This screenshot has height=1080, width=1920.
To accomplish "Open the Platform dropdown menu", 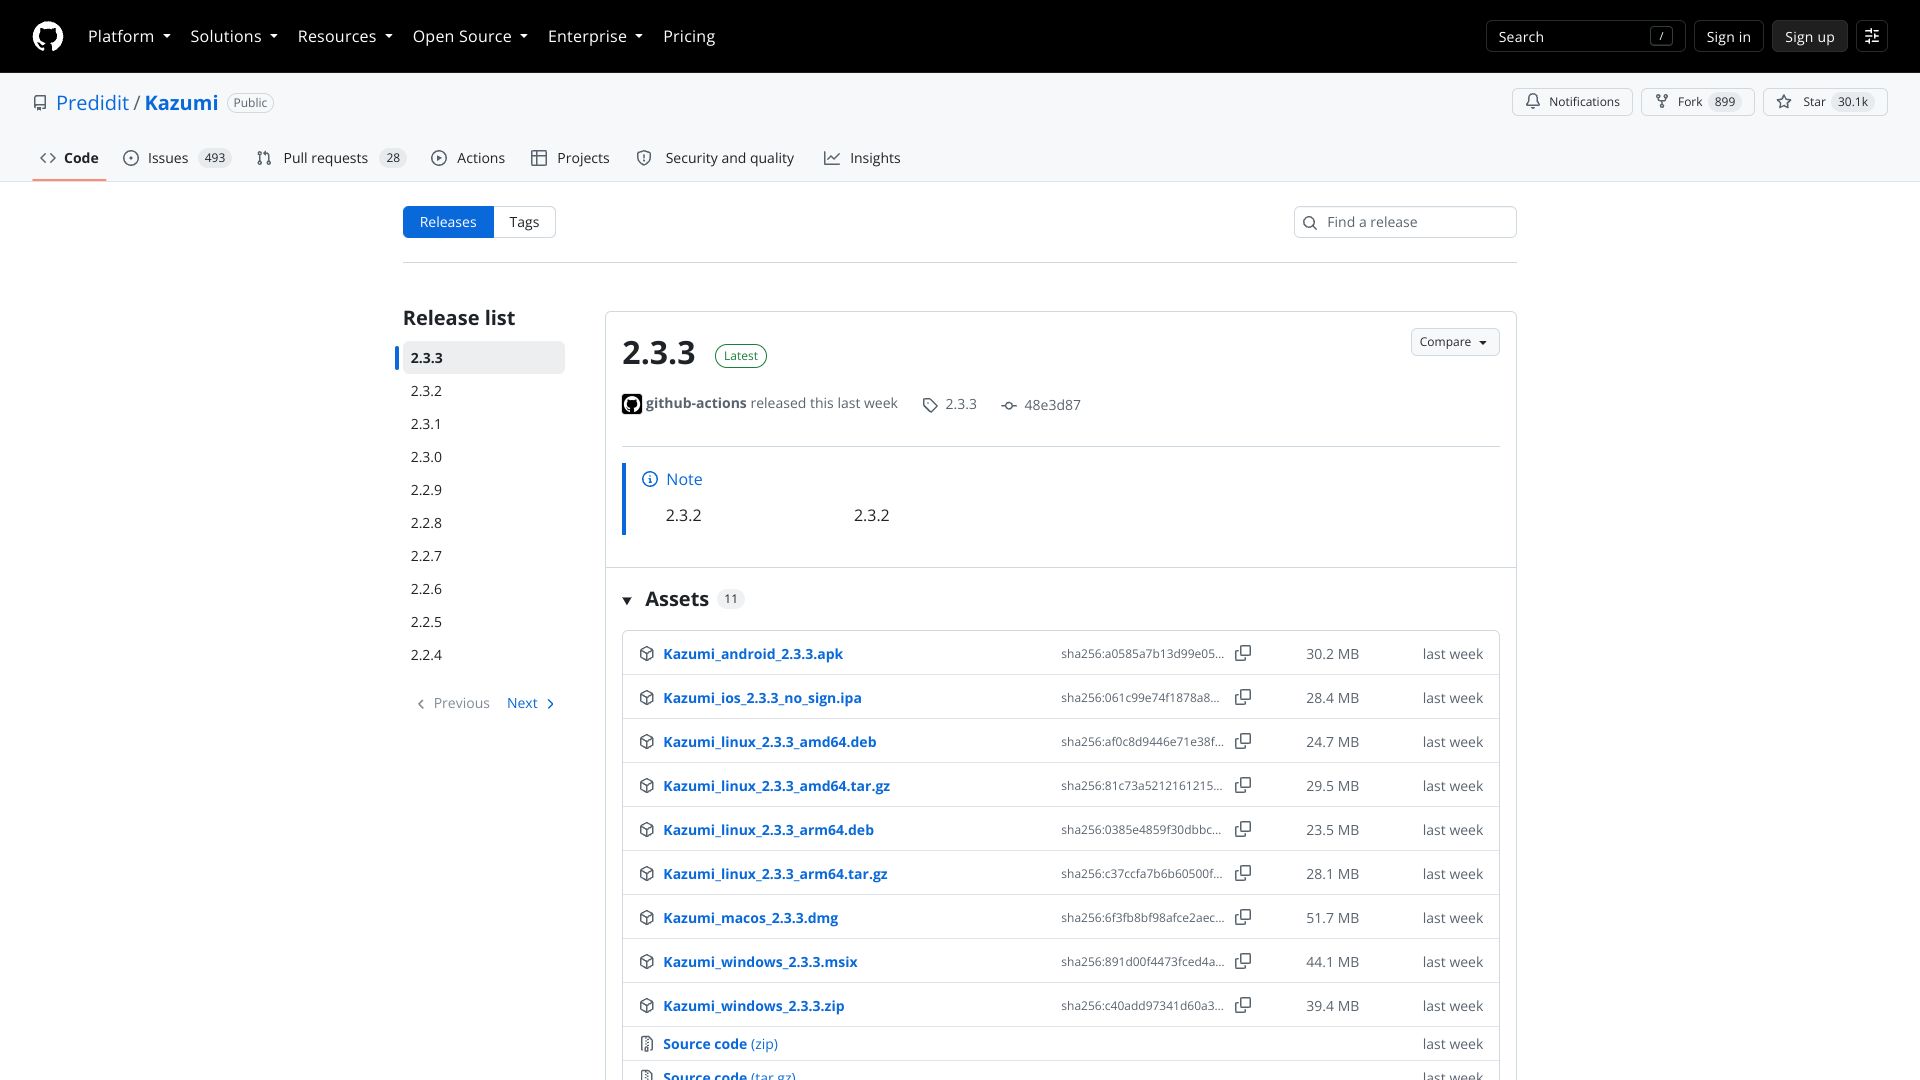I will coord(129,36).
